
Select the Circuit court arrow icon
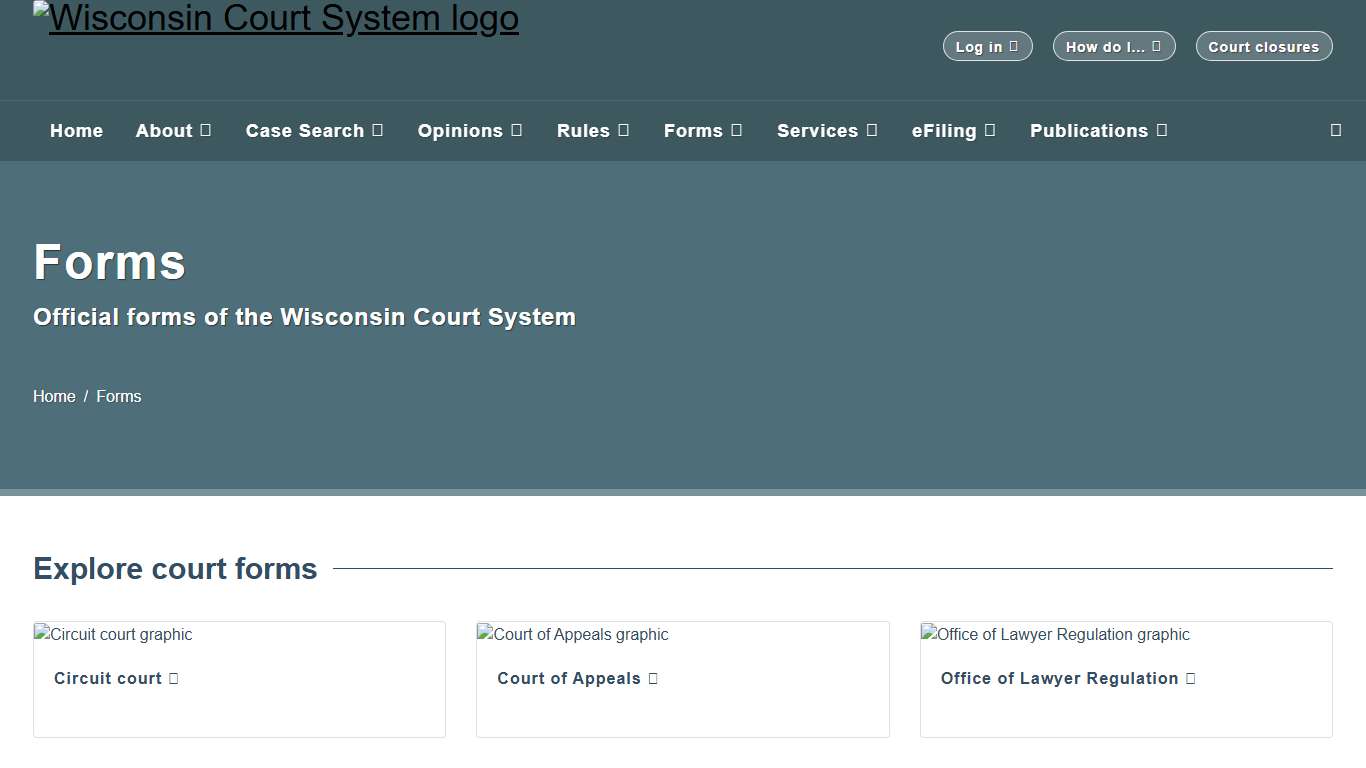tap(177, 678)
